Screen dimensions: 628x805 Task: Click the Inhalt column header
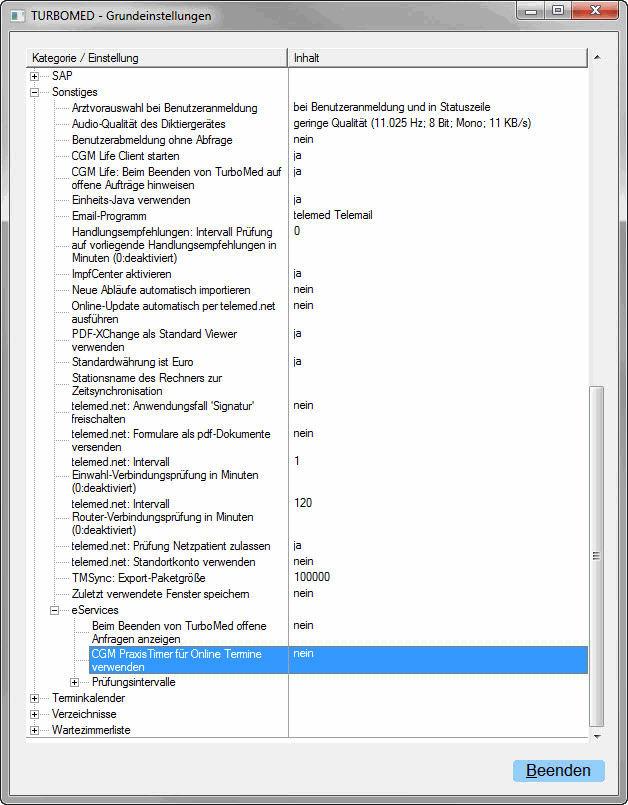(x=437, y=58)
